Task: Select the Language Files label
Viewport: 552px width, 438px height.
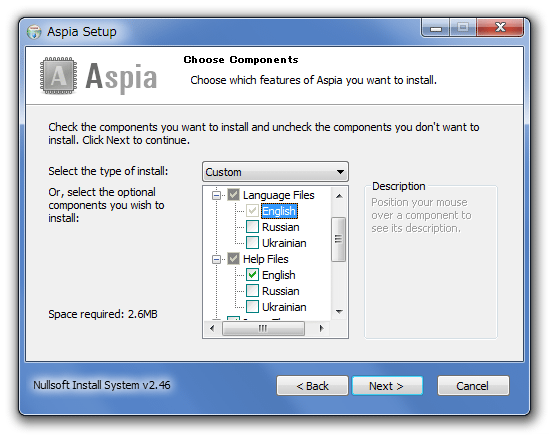Action: tap(278, 195)
